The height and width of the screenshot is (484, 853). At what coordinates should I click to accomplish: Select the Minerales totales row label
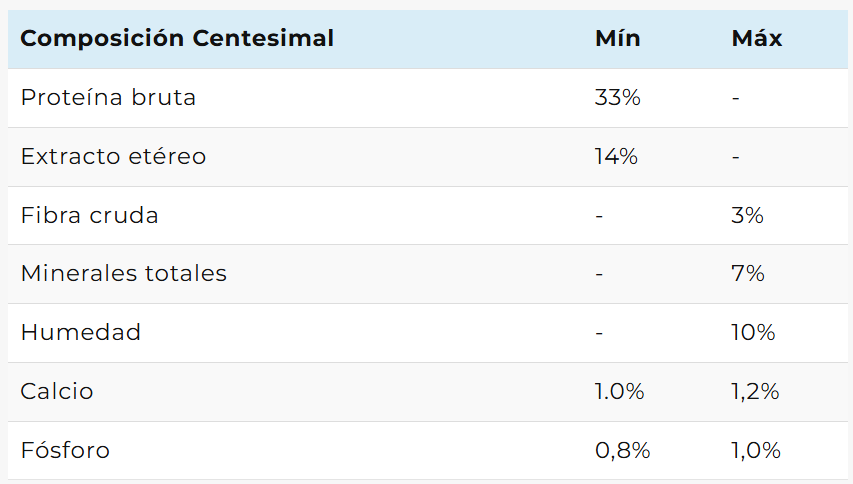tap(123, 273)
